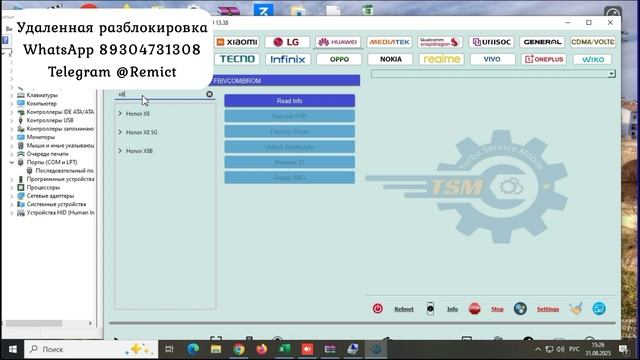The image size is (640, 360).
Task: Click the blue round remote-connection icon
Action: coord(599,309)
